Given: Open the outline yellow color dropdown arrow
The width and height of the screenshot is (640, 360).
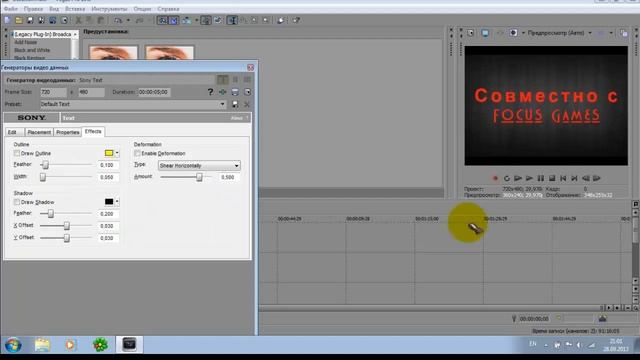Looking at the screenshot, I should 117,153.
